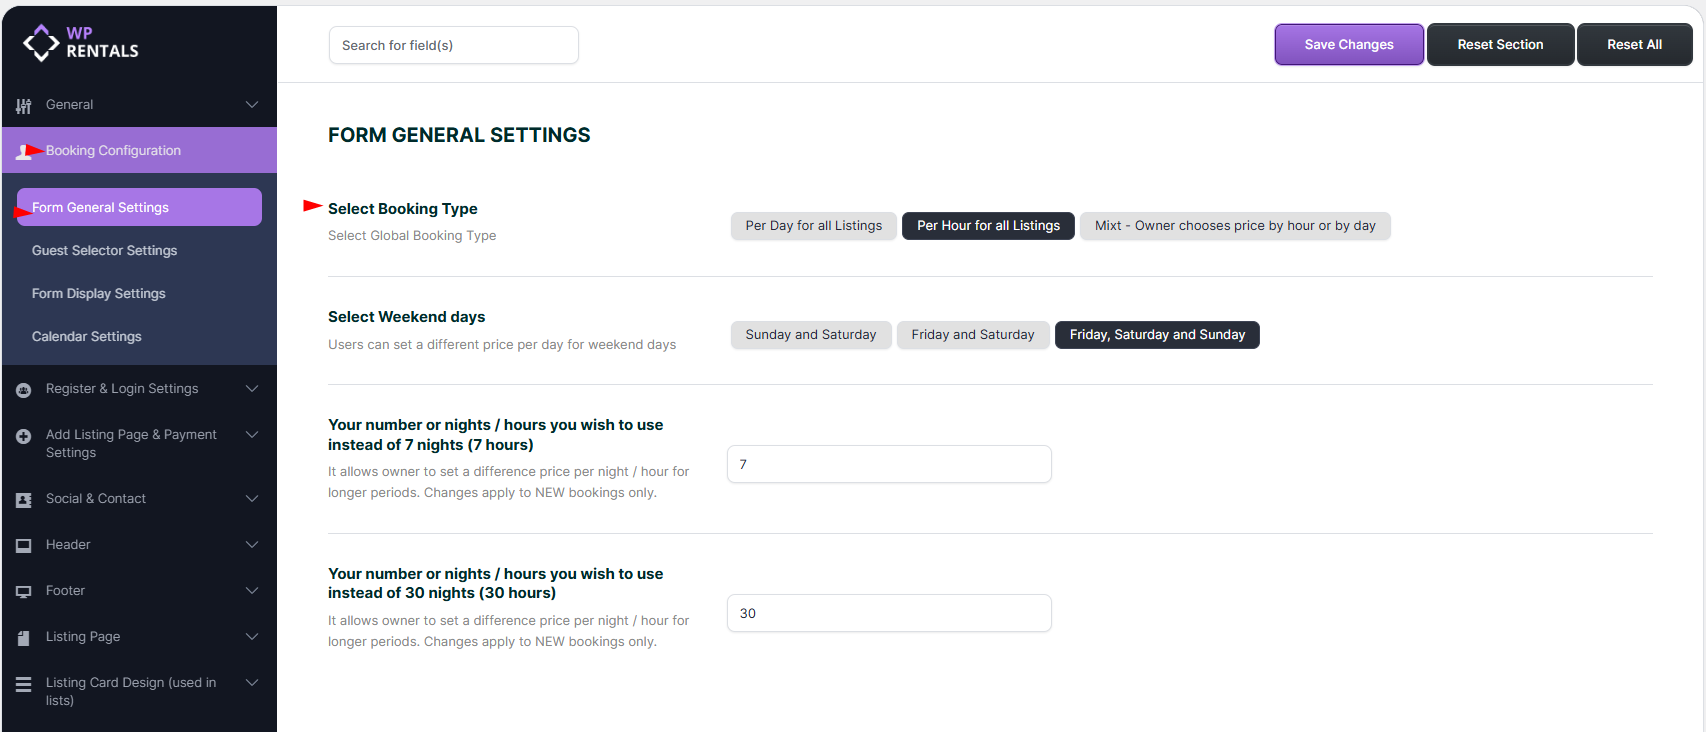Click the Add Listing Page plus icon

(x=24, y=436)
